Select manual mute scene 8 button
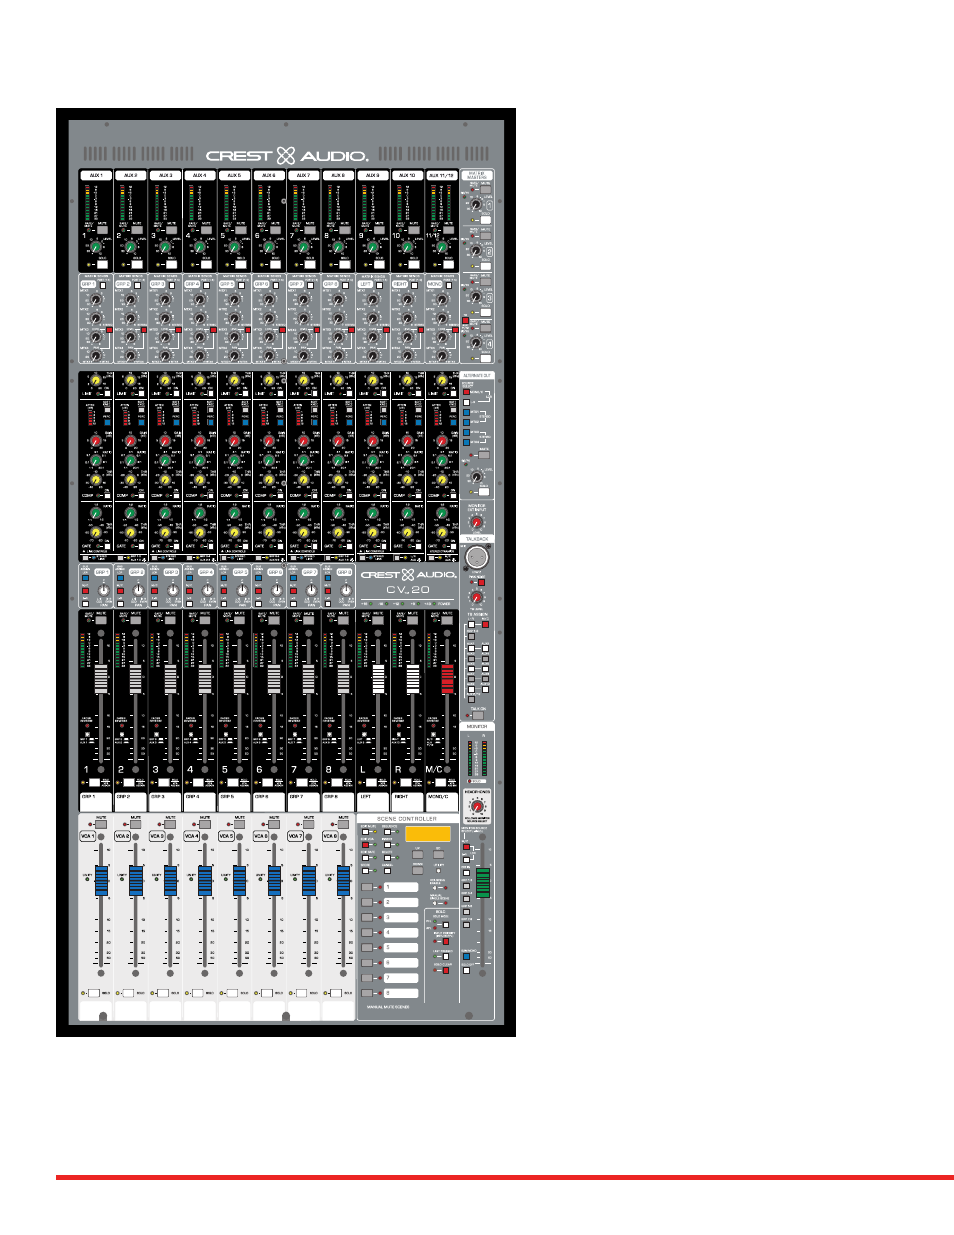Screen dimensions: 954x1235 tap(367, 993)
